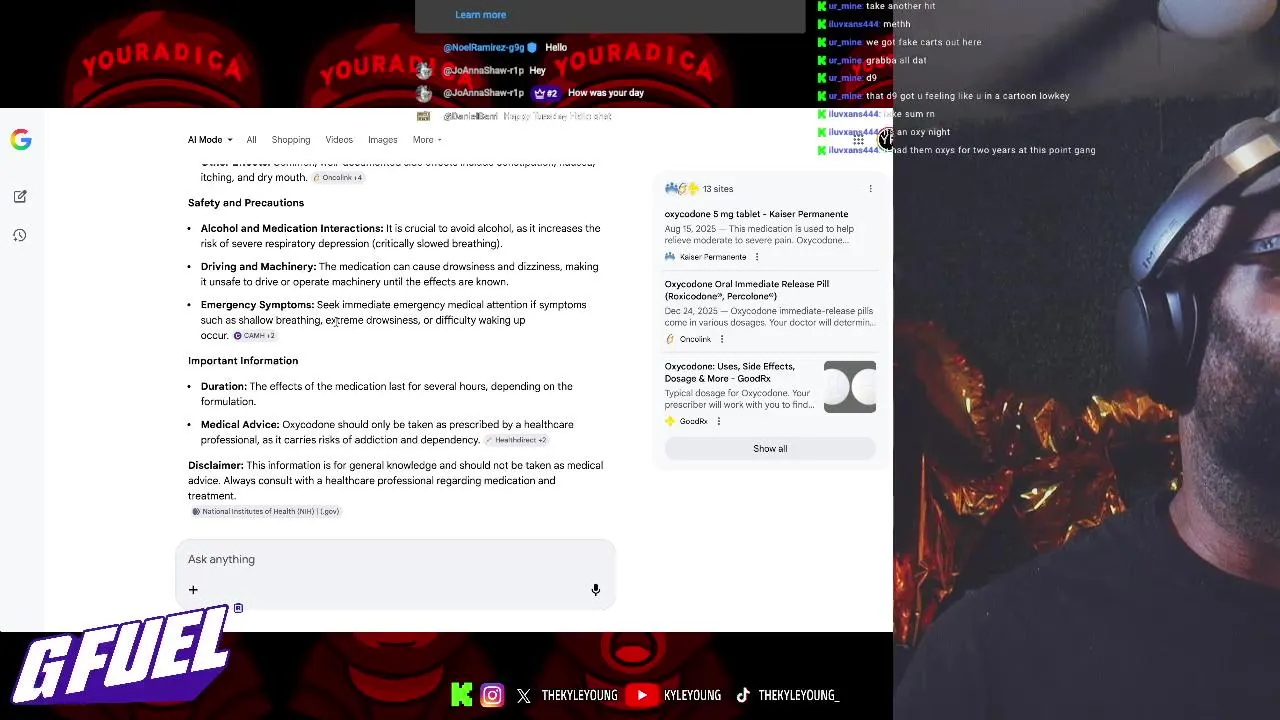This screenshot has width=1280, height=720.
Task: Click the plus attach icon in Ask anything
Action: [193, 590]
